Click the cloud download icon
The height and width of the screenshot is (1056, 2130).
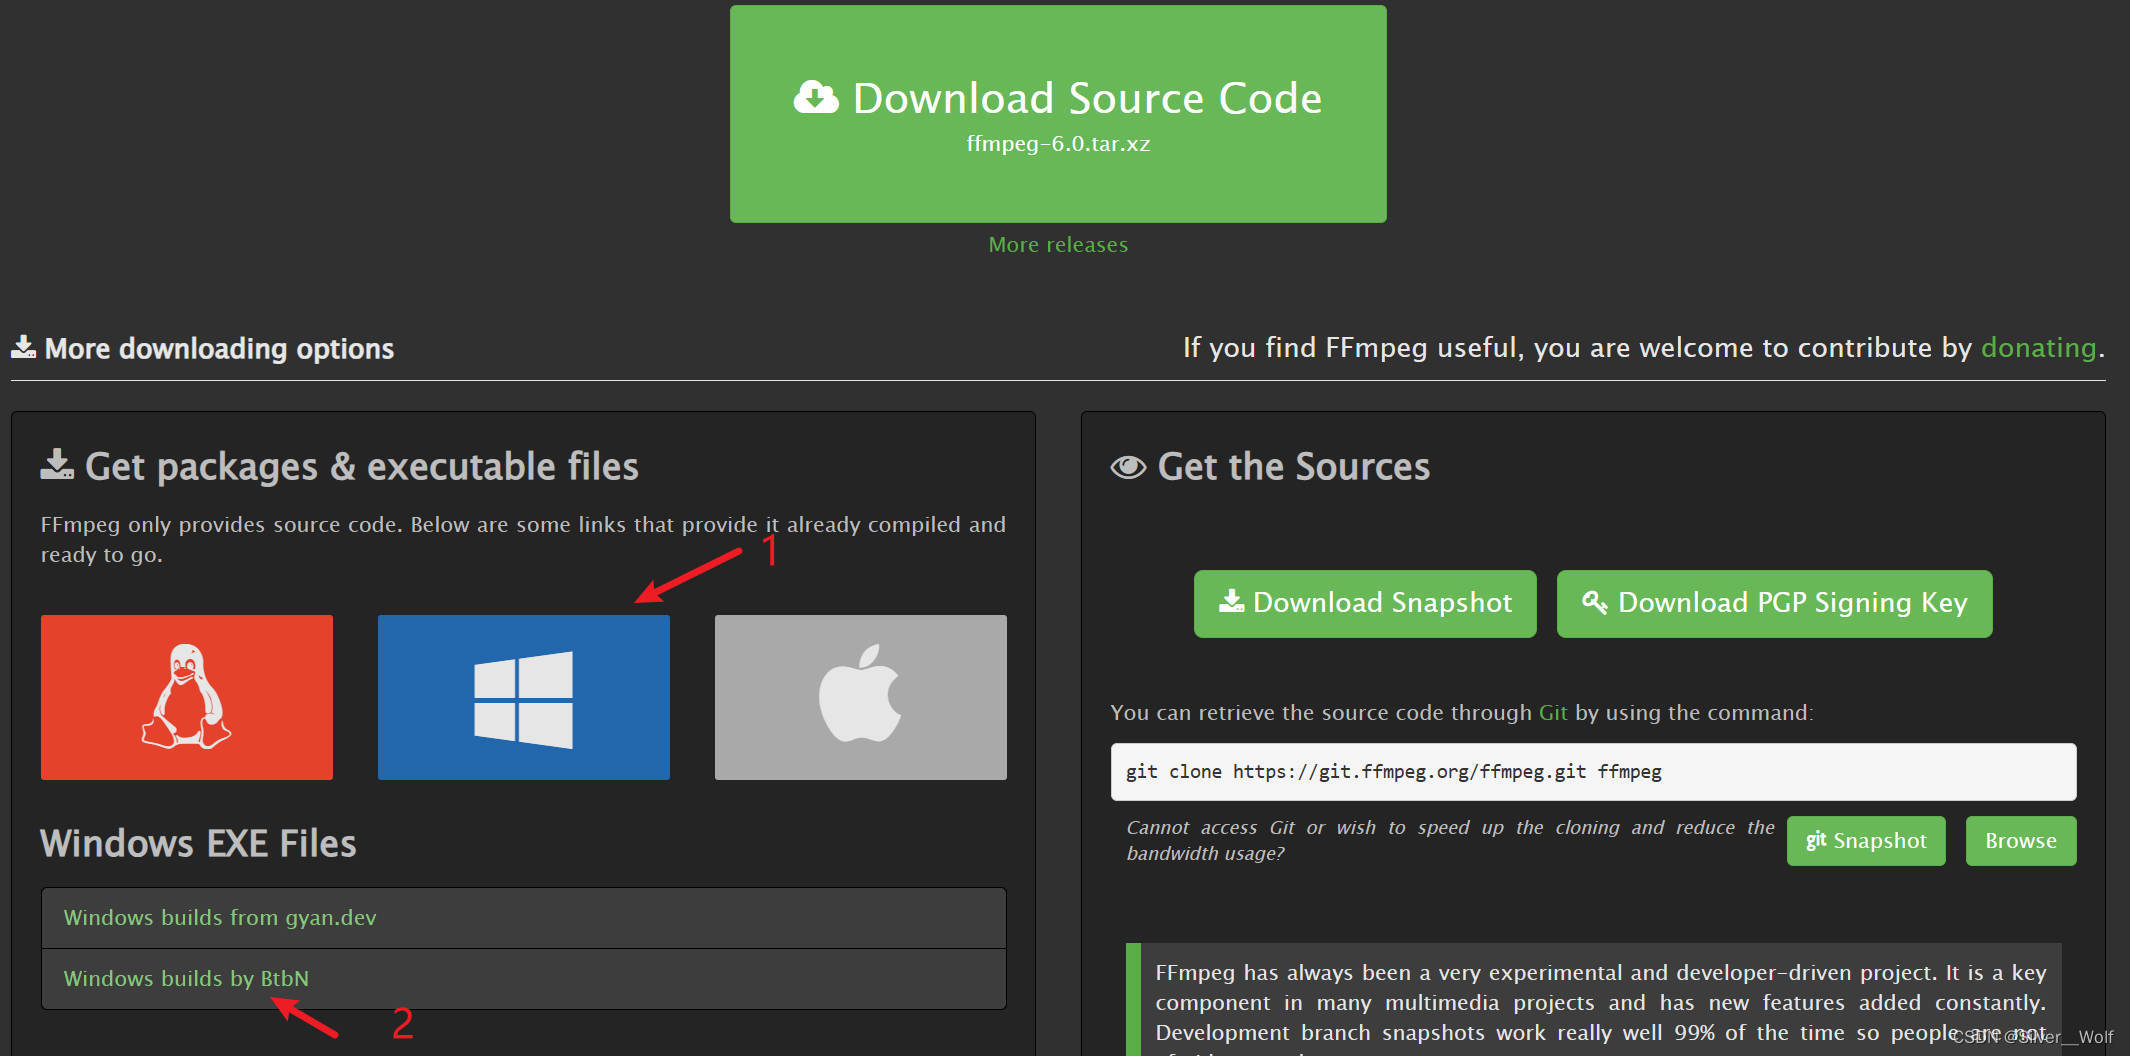(x=816, y=98)
